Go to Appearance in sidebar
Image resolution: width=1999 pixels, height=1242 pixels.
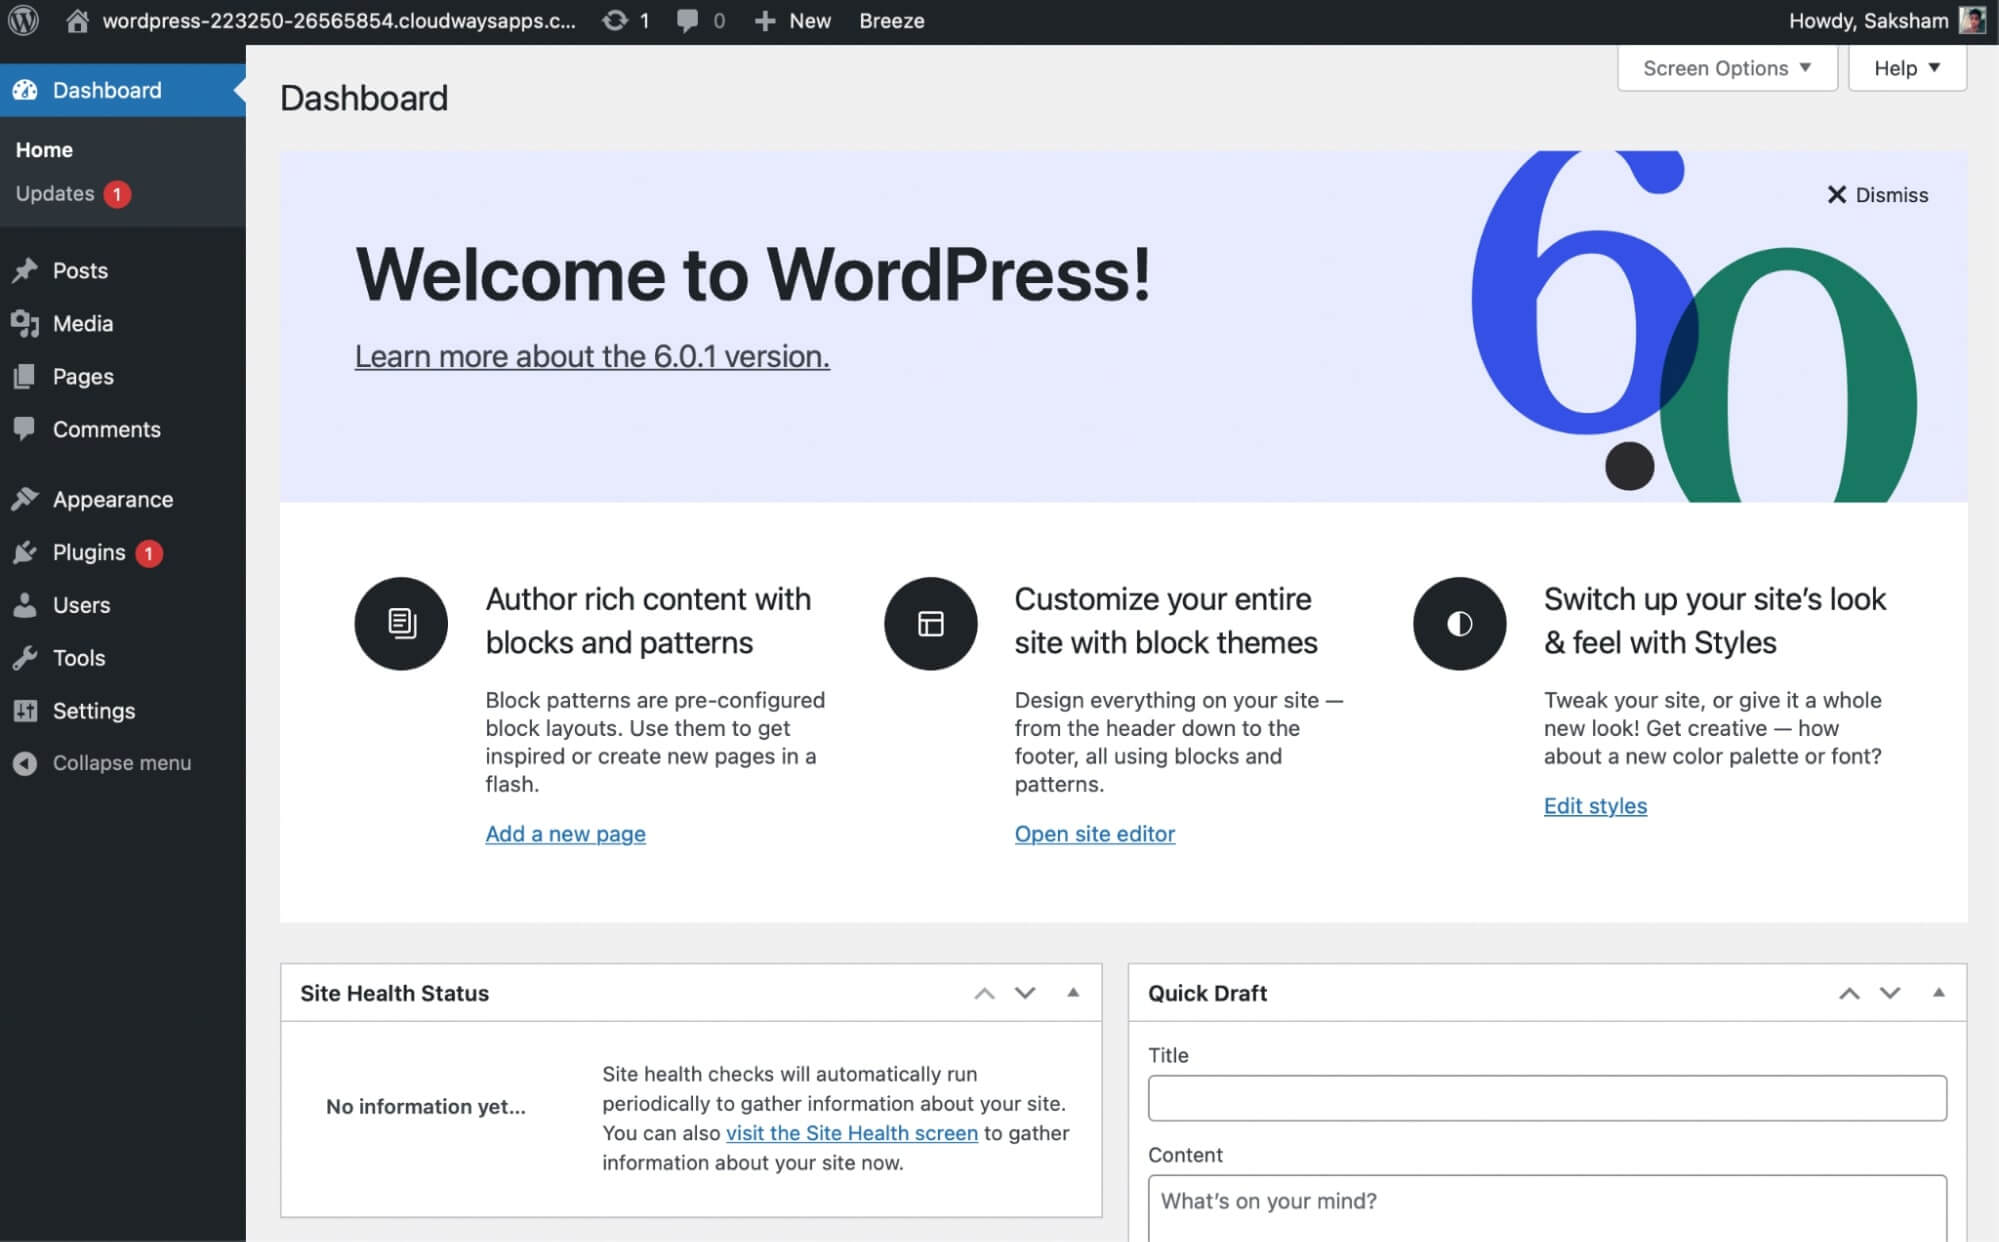(x=113, y=499)
